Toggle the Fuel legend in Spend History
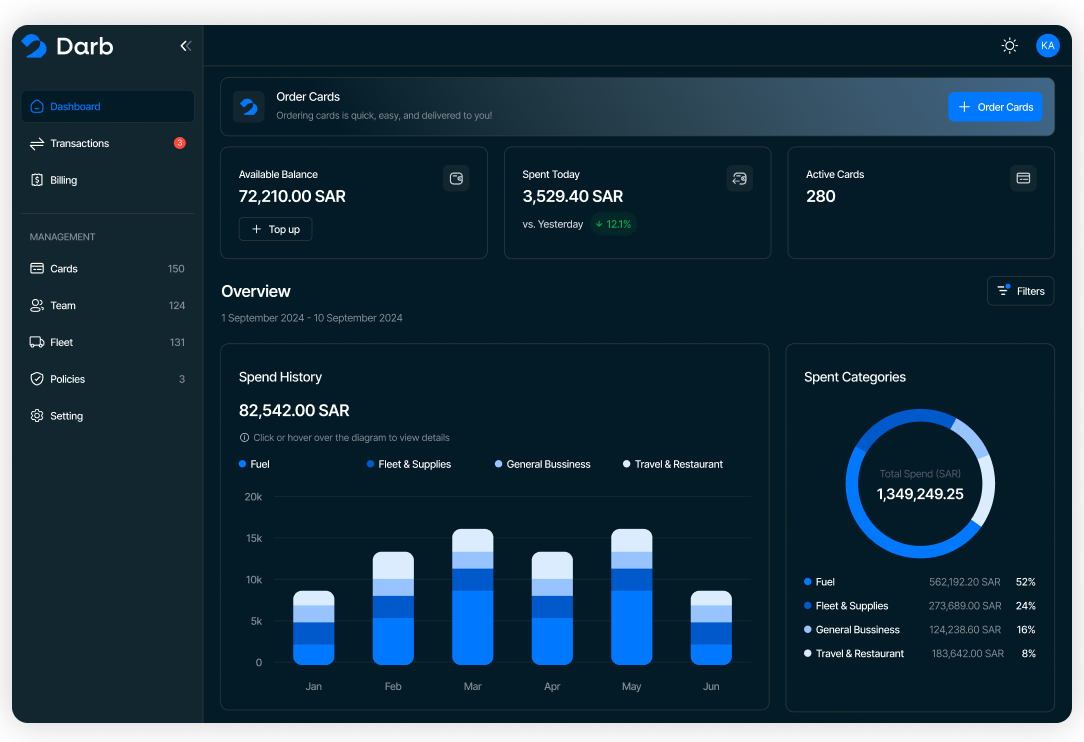1084x742 pixels. [x=254, y=464]
